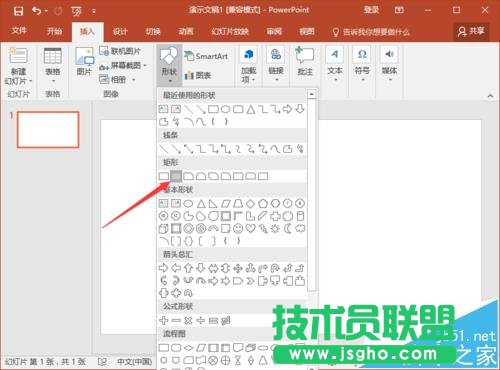
Task: Choose the left-right arrow in 箭头总汇
Action: (x=213, y=268)
